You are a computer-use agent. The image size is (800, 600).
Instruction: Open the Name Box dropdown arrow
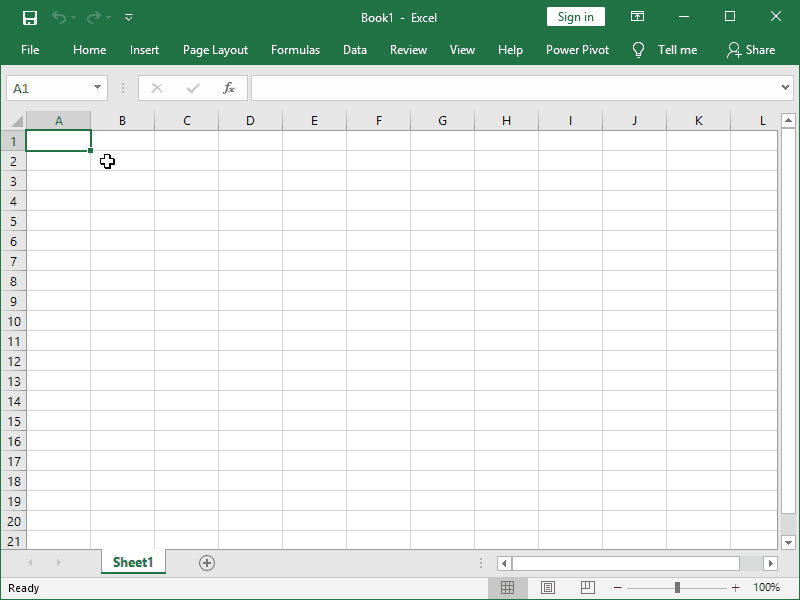pos(97,88)
